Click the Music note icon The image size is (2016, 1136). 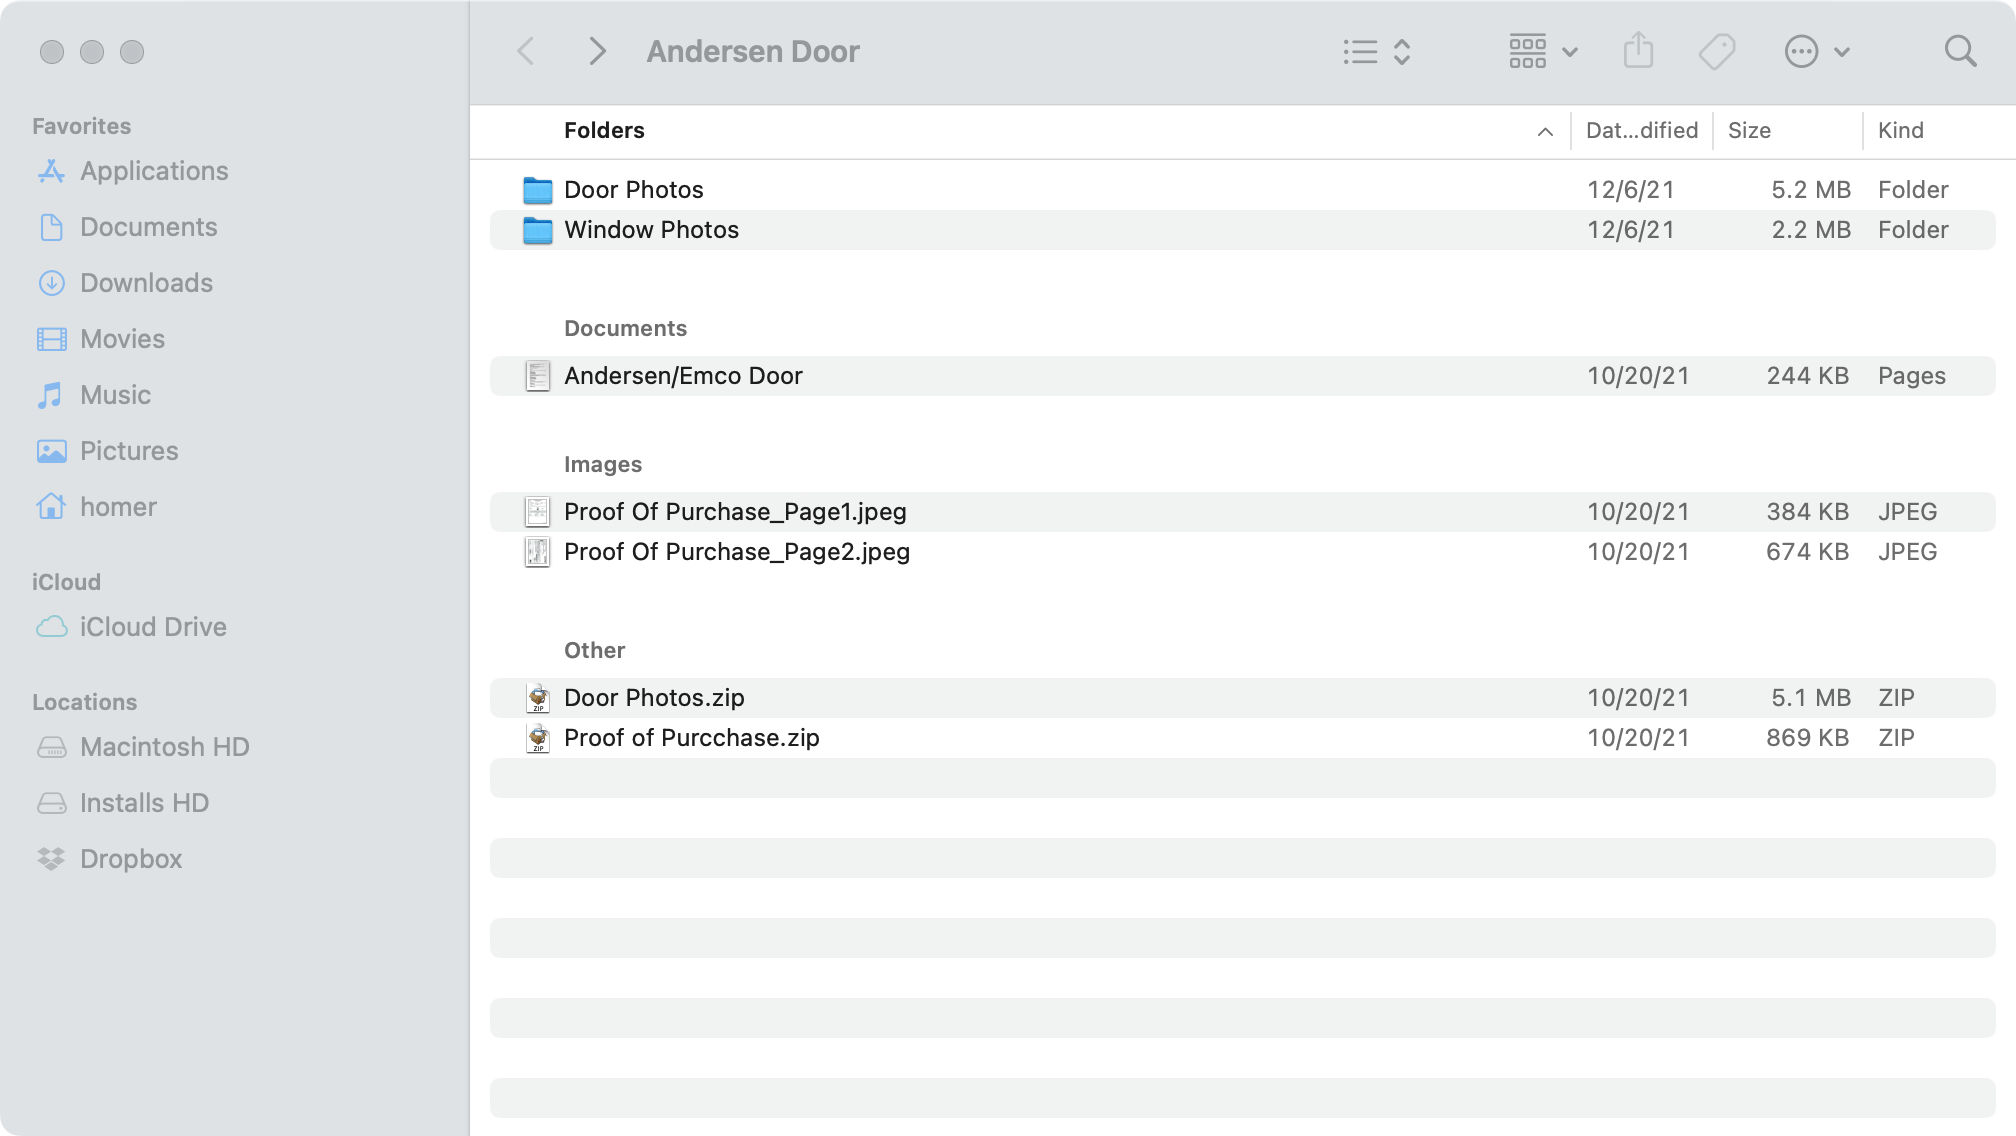point(50,395)
